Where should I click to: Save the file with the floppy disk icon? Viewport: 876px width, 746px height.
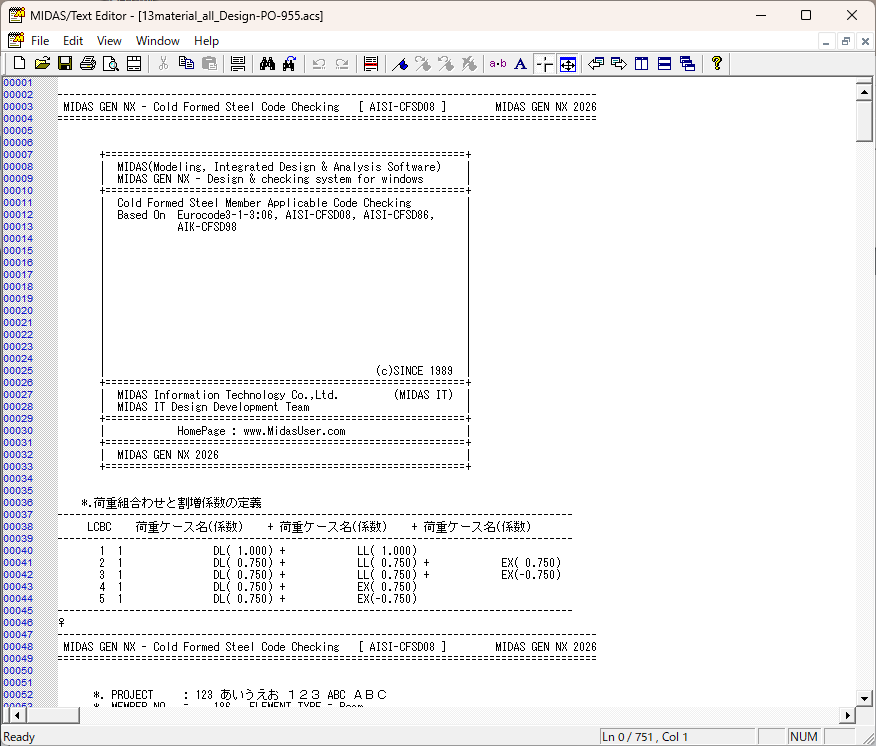[65, 64]
